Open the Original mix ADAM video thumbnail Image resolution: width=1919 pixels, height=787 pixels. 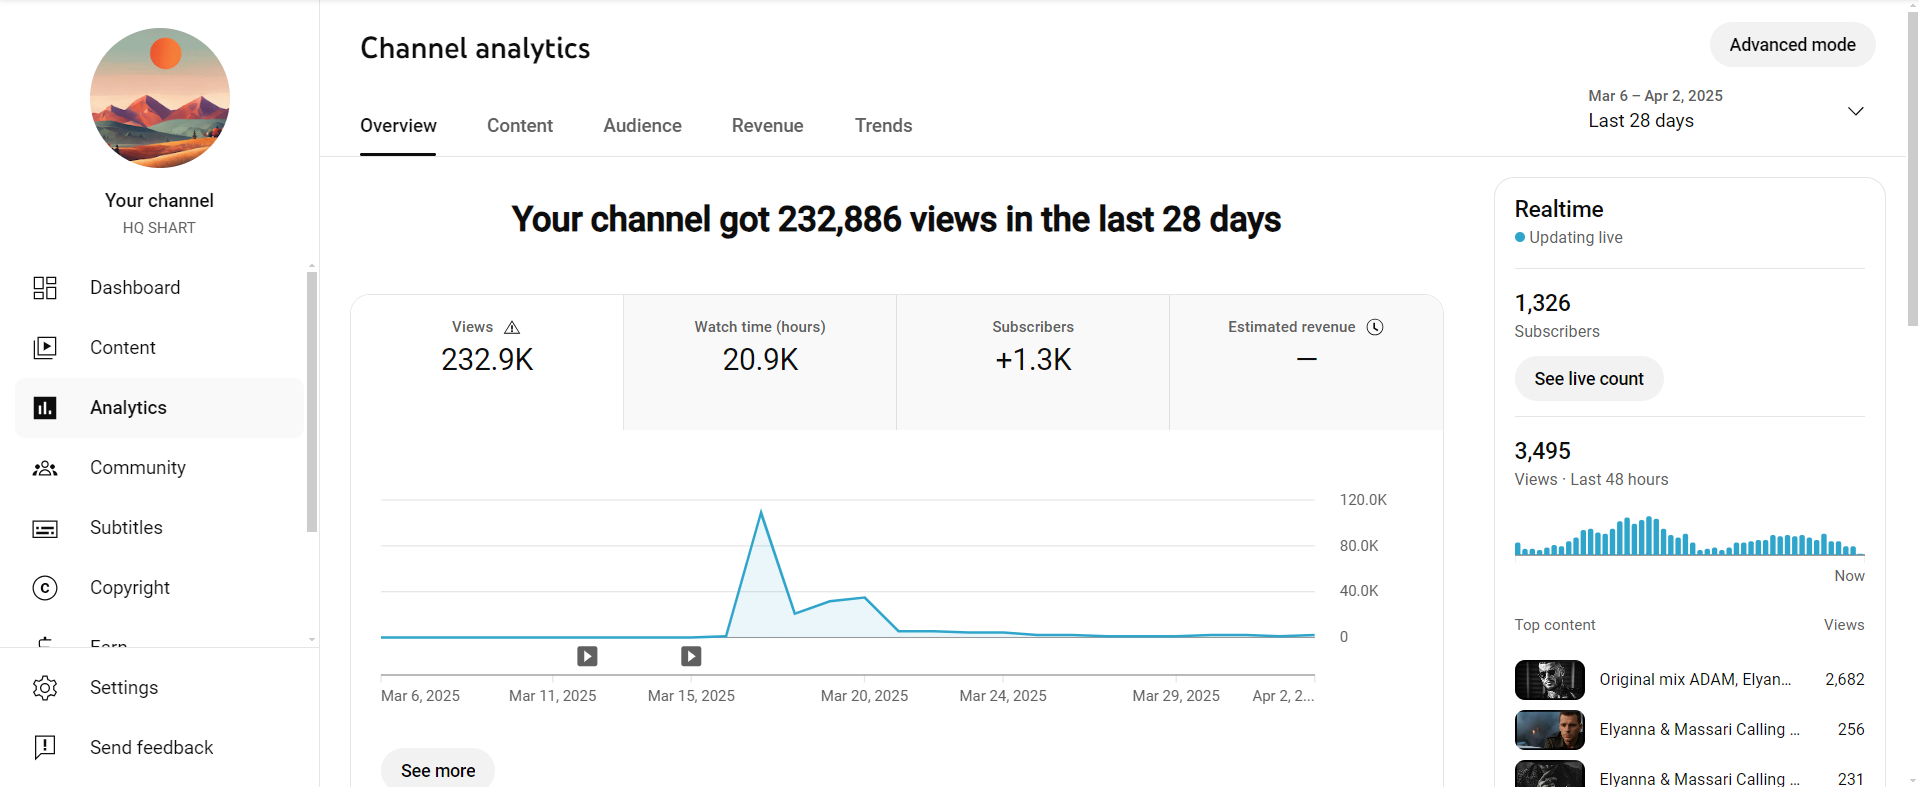[1549, 680]
